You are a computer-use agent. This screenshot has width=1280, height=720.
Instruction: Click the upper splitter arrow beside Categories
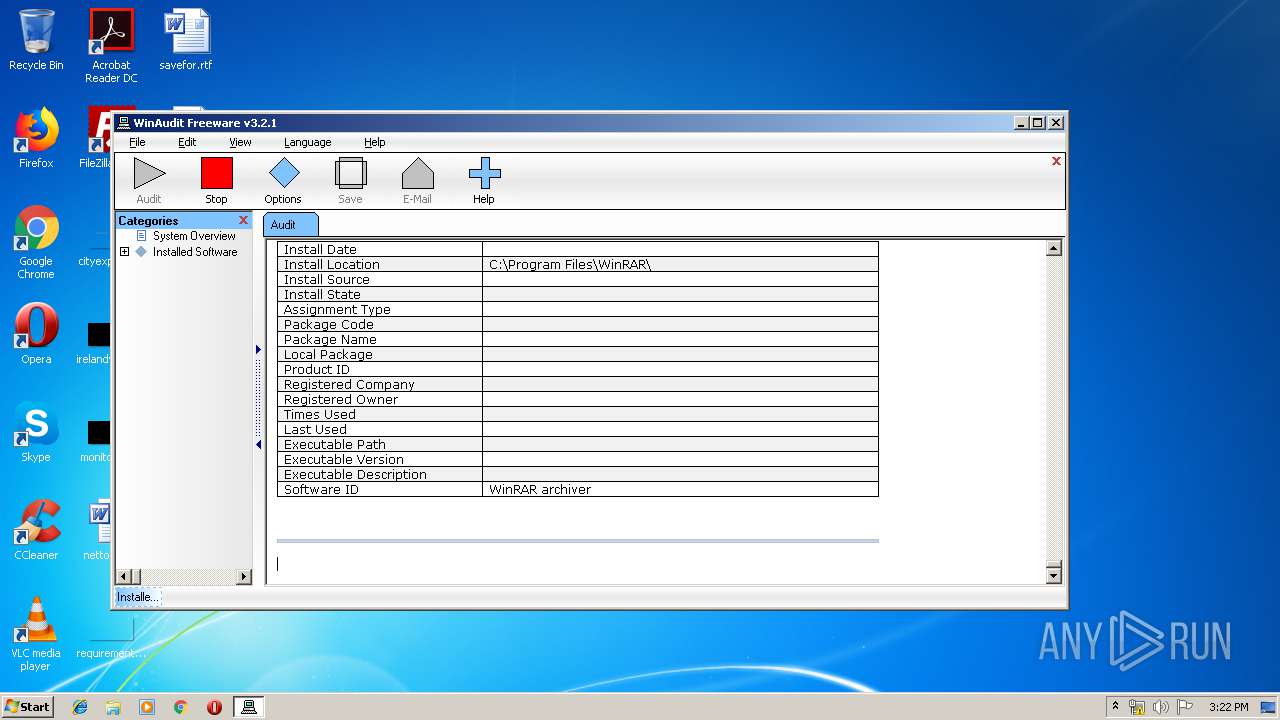tap(258, 350)
